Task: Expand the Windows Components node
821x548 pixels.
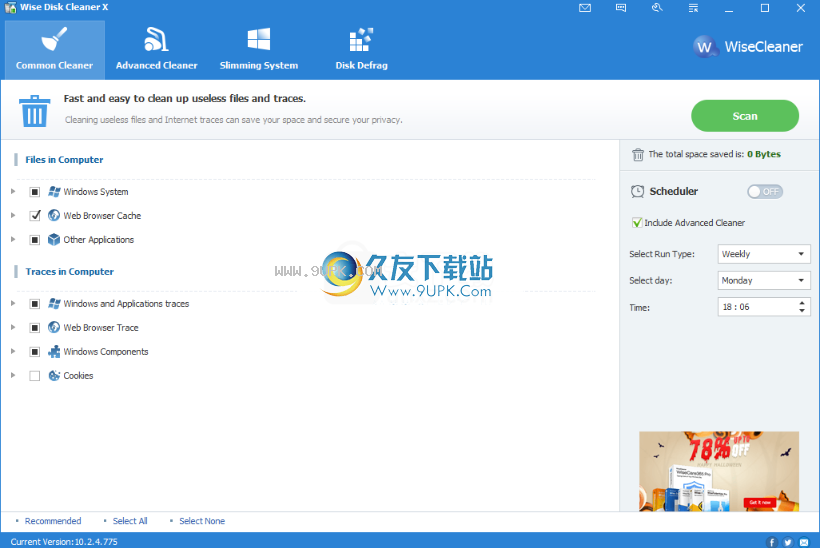Action: pyautogui.click(x=13, y=351)
